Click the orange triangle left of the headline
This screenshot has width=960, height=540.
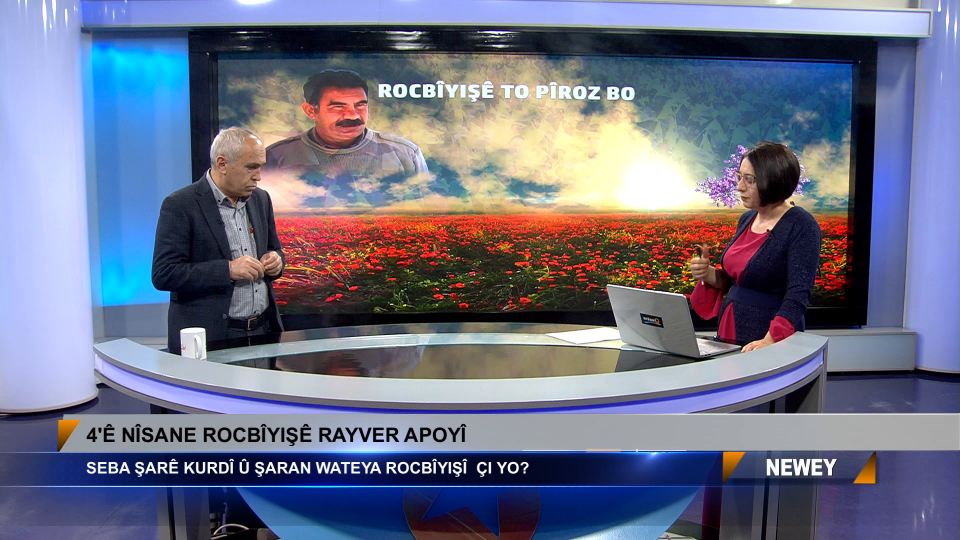(66, 433)
